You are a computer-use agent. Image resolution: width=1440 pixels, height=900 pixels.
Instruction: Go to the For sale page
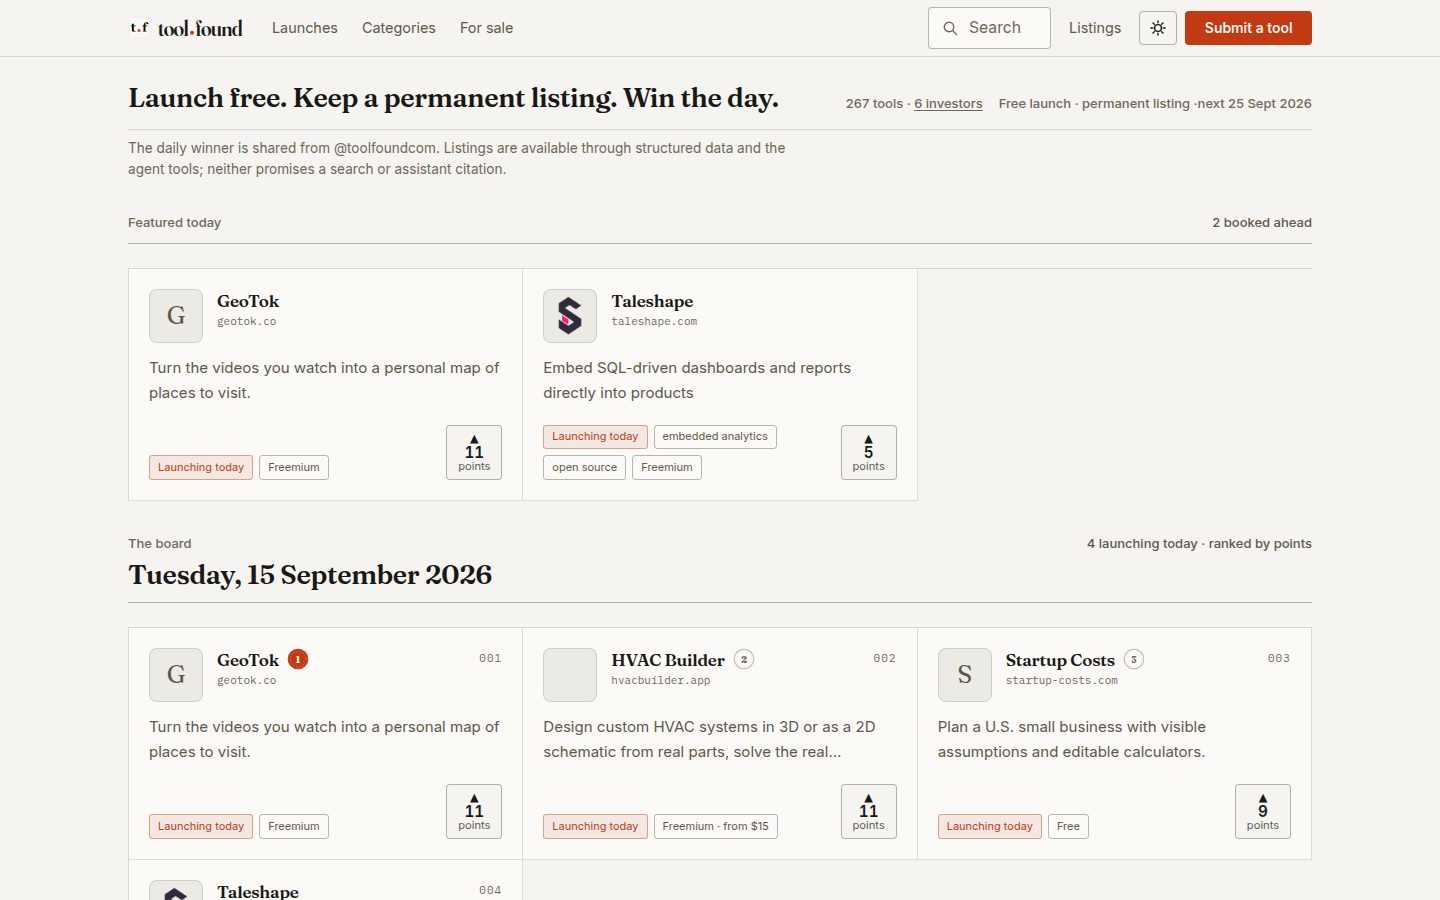pyautogui.click(x=487, y=28)
